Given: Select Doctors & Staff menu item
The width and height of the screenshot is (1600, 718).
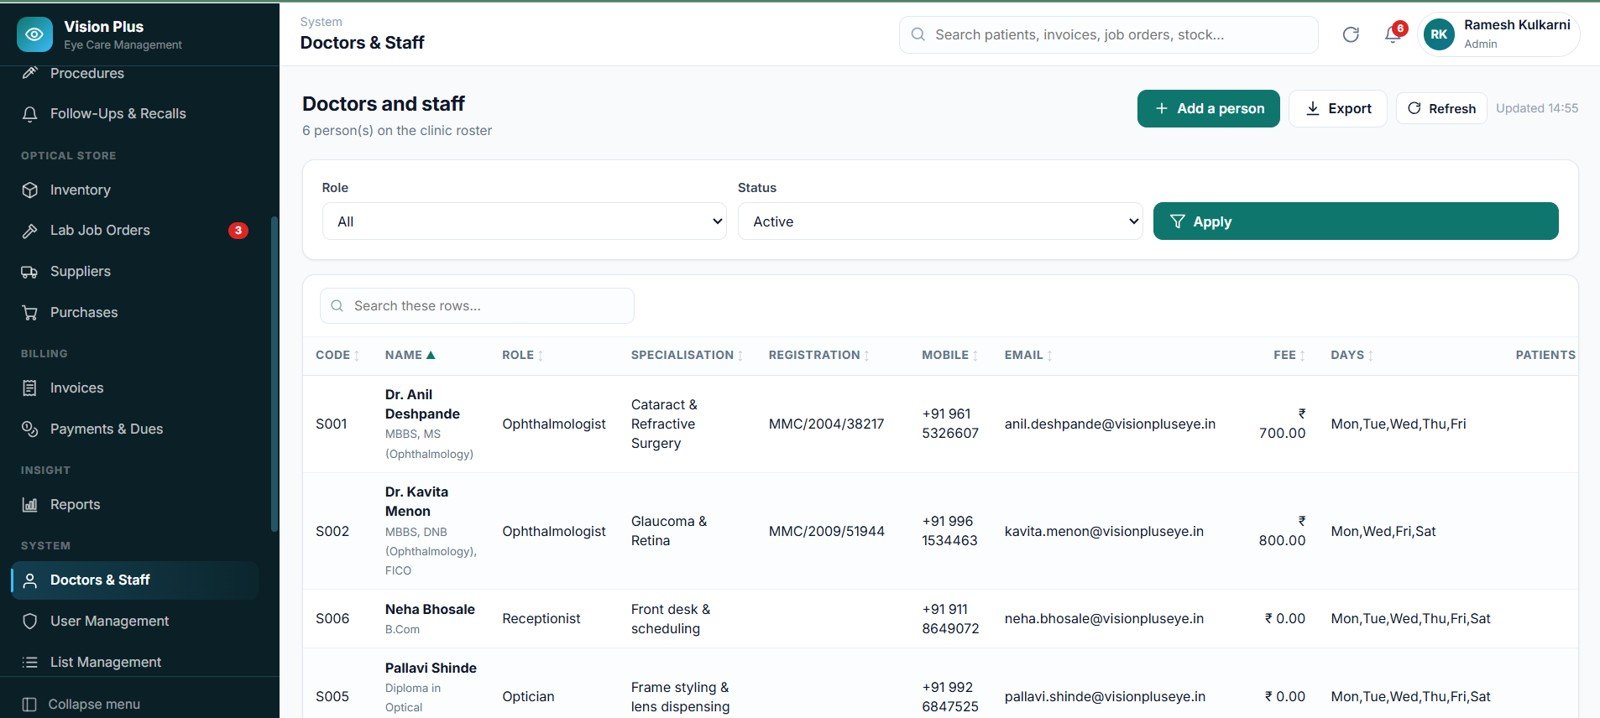Looking at the screenshot, I should [135, 580].
